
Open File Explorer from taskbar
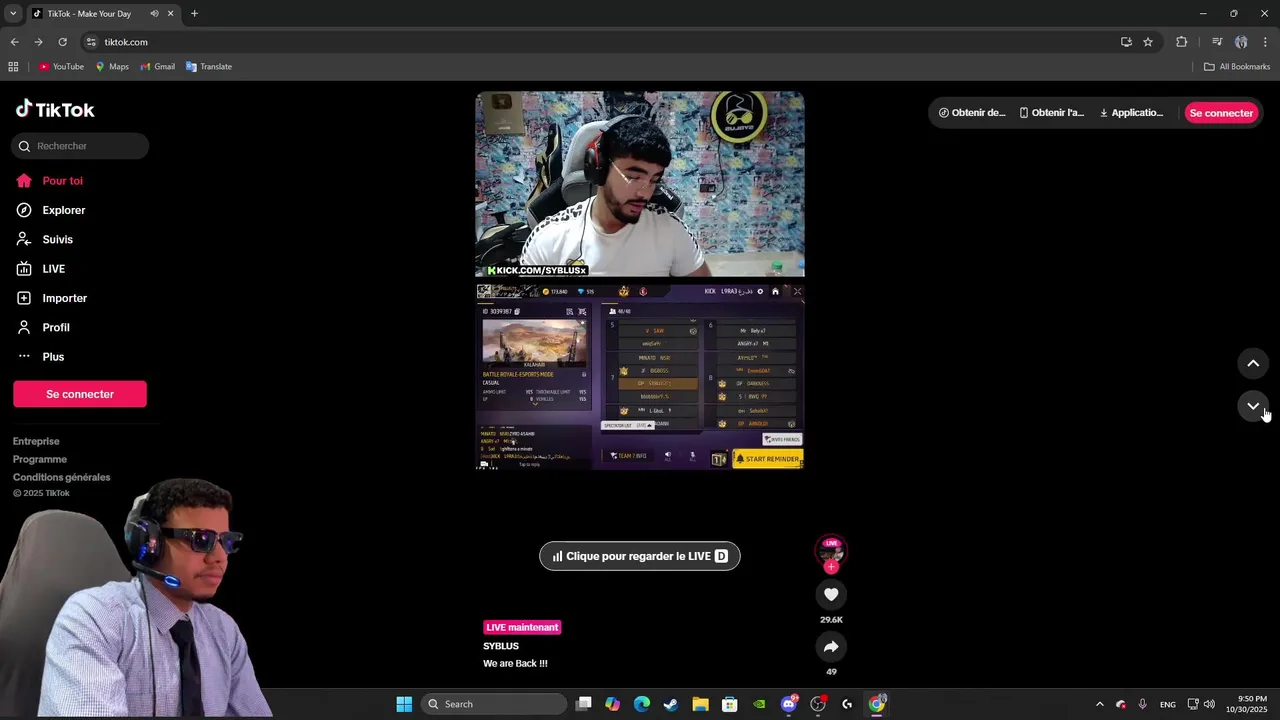click(700, 704)
